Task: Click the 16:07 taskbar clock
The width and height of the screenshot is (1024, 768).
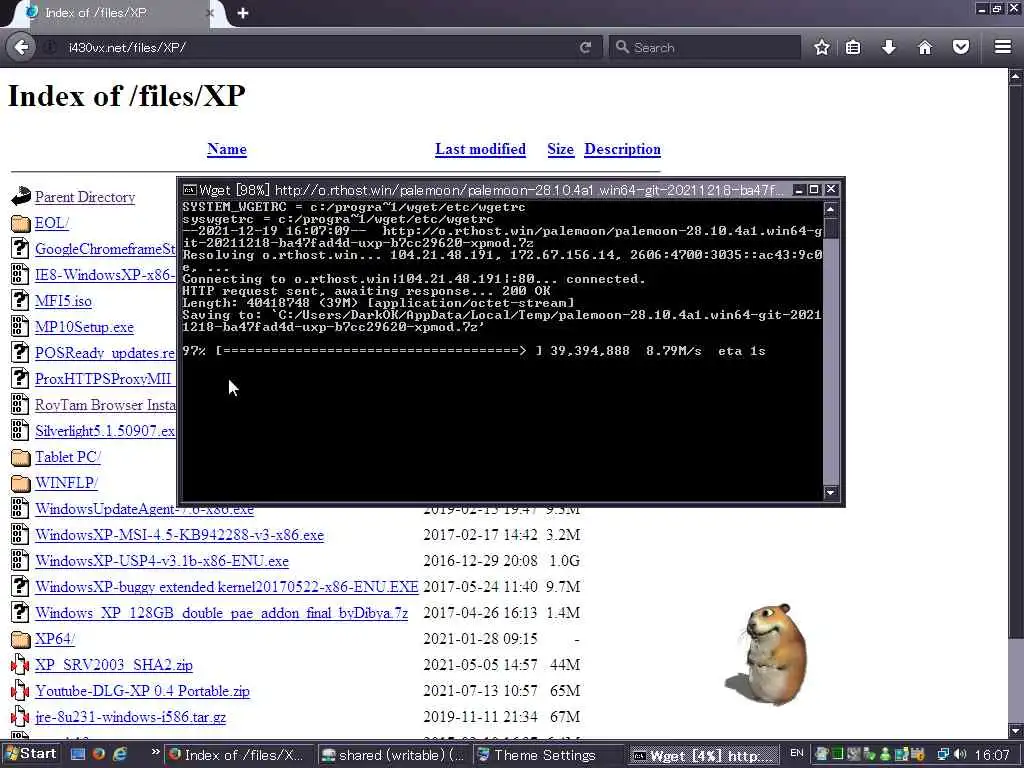Action: (x=992, y=756)
